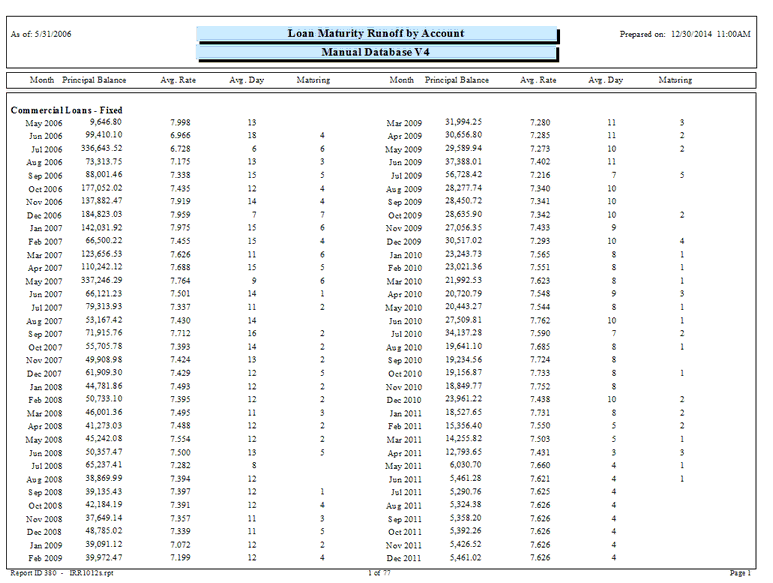Click the '1 of 77' page indicator
The image size is (773, 583).
[x=379, y=574]
